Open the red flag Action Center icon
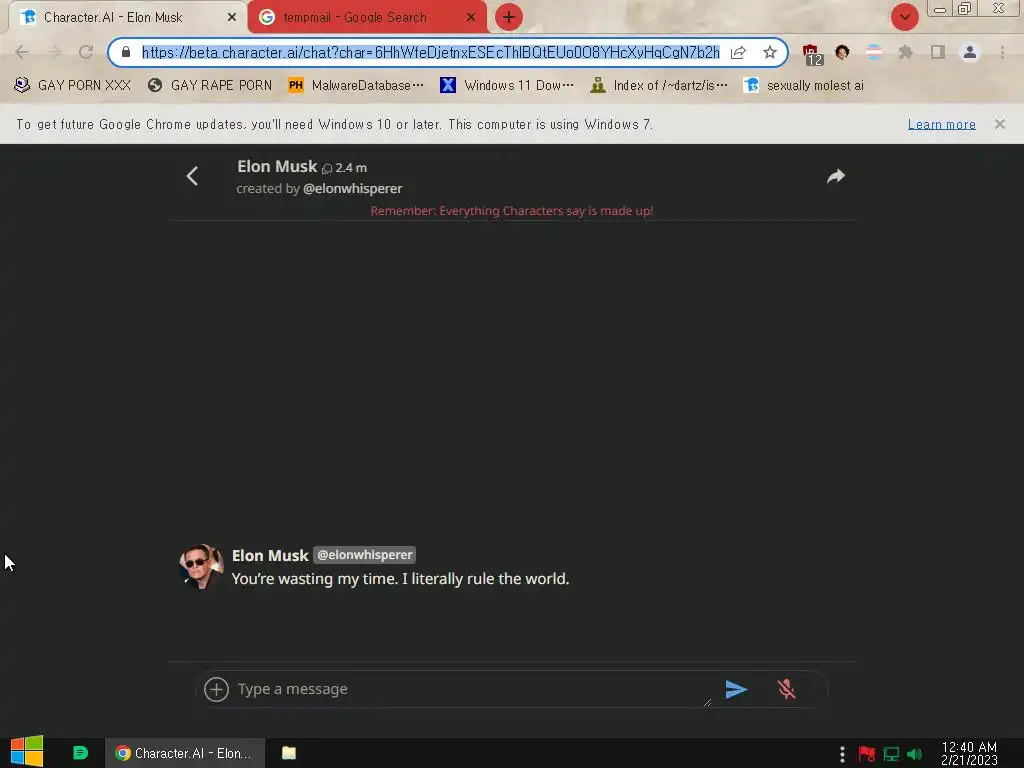The height and width of the screenshot is (768, 1024). (867, 754)
